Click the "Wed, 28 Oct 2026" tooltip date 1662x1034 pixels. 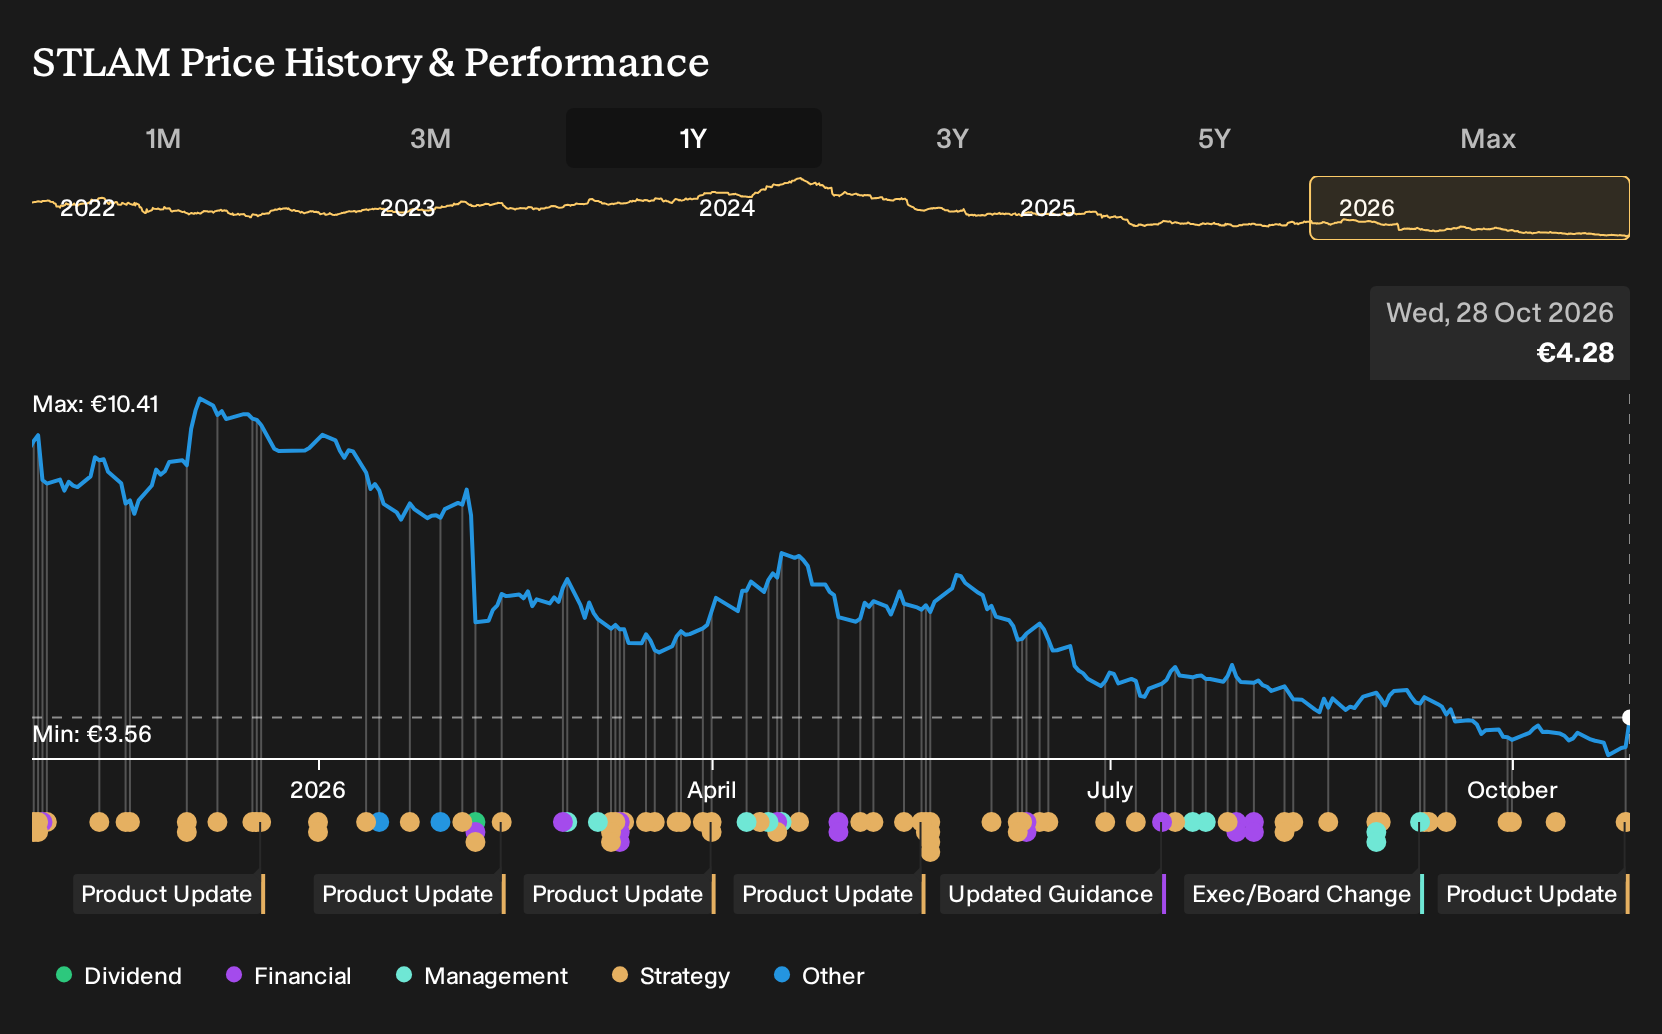1500,313
